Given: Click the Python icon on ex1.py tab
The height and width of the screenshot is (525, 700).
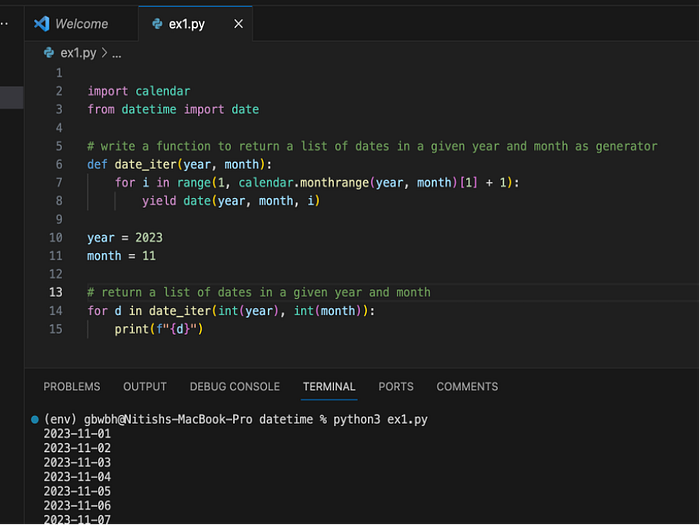Looking at the screenshot, I should 157,24.
